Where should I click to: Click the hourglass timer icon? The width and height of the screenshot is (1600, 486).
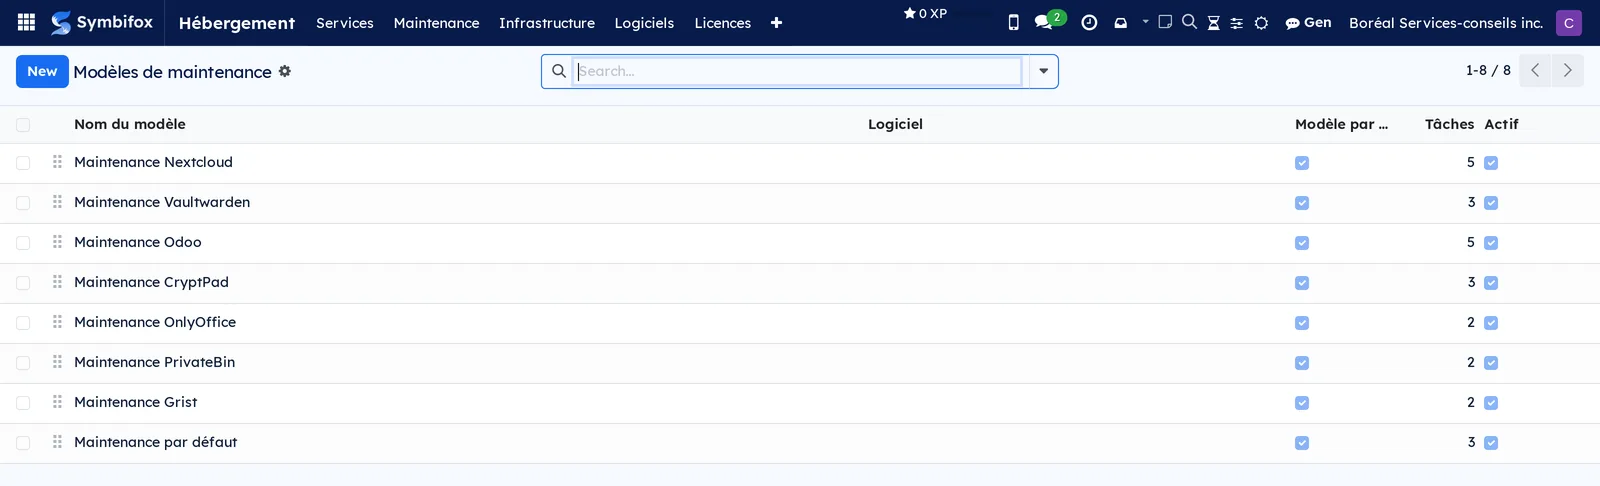[x=1213, y=23]
